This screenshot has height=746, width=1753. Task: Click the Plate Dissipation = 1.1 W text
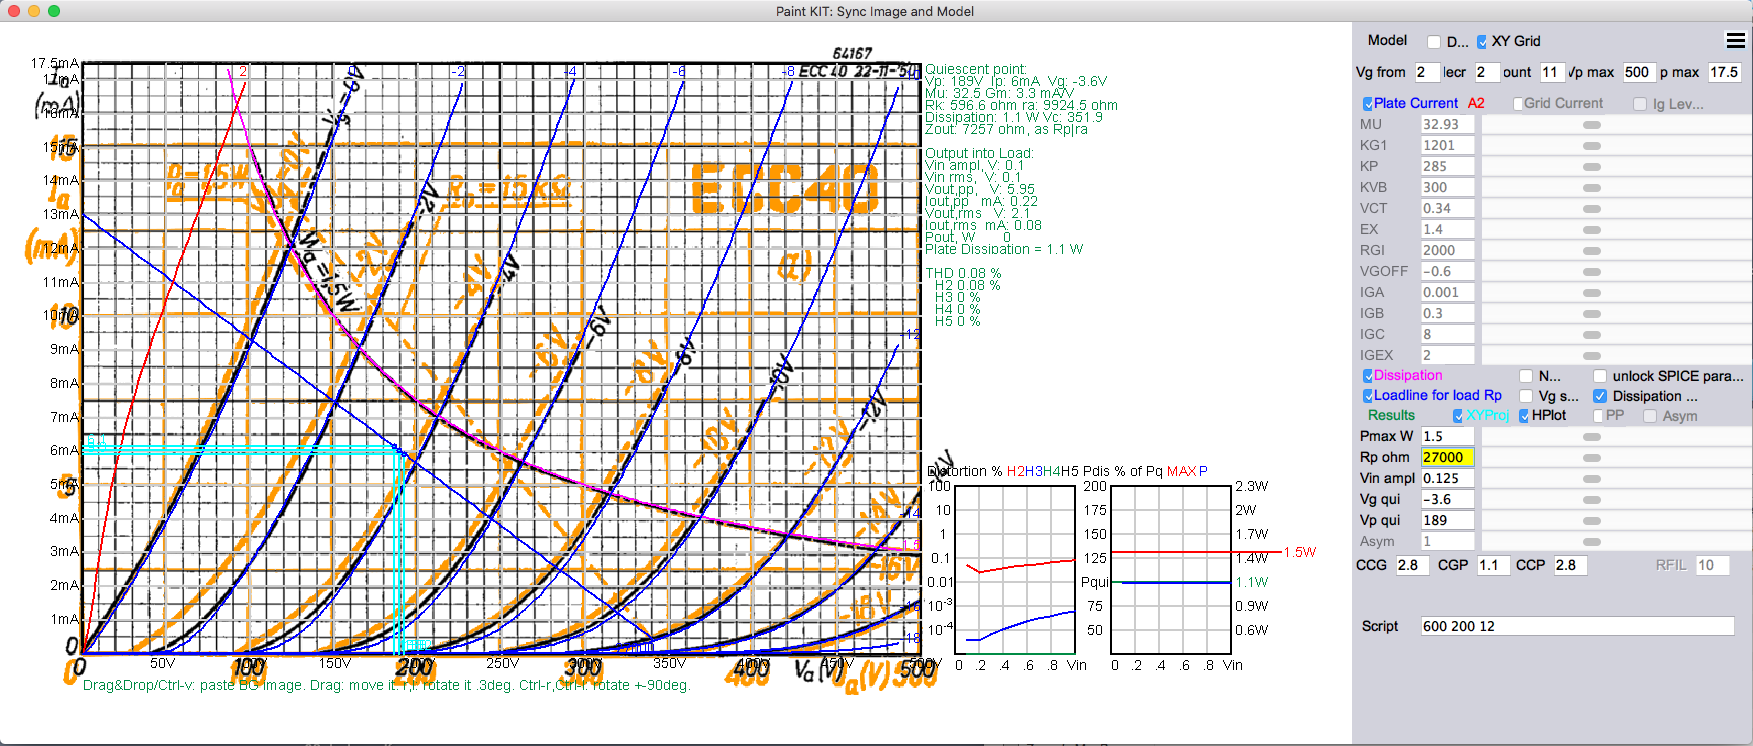click(1004, 249)
